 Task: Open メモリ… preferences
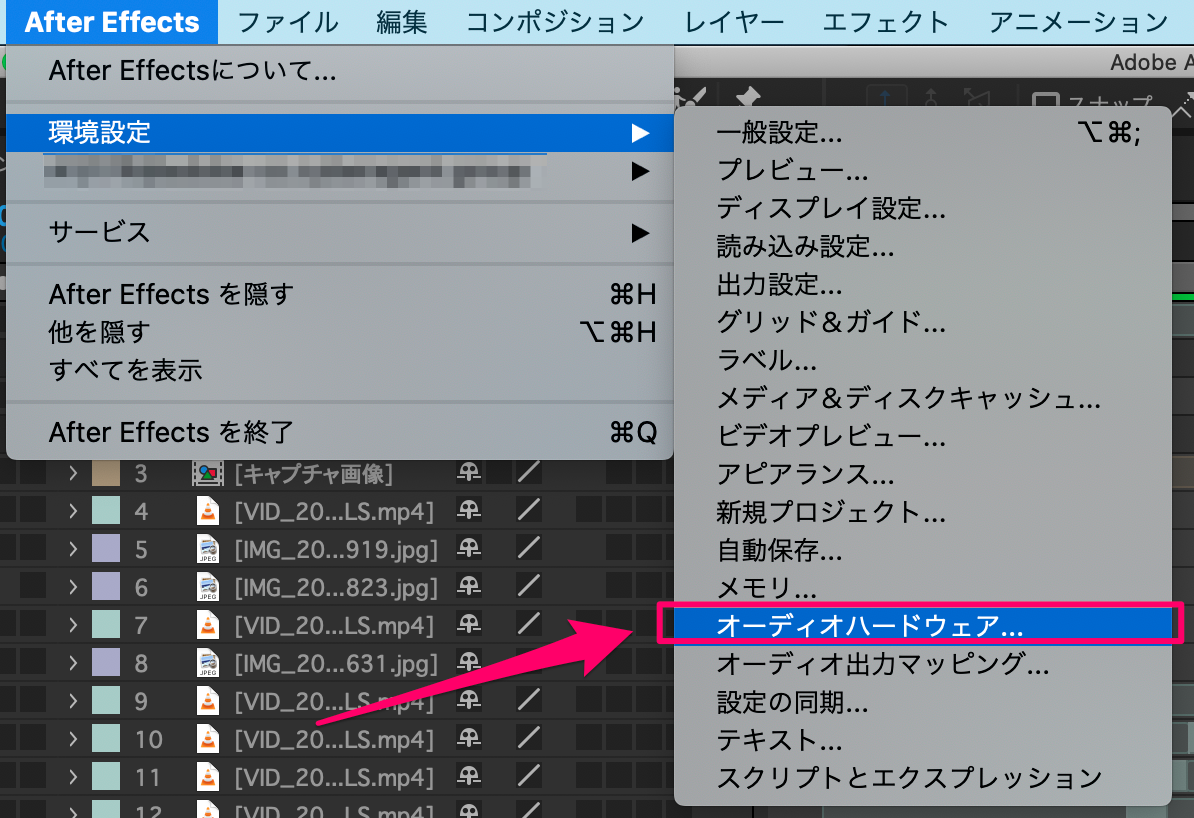tap(923, 588)
